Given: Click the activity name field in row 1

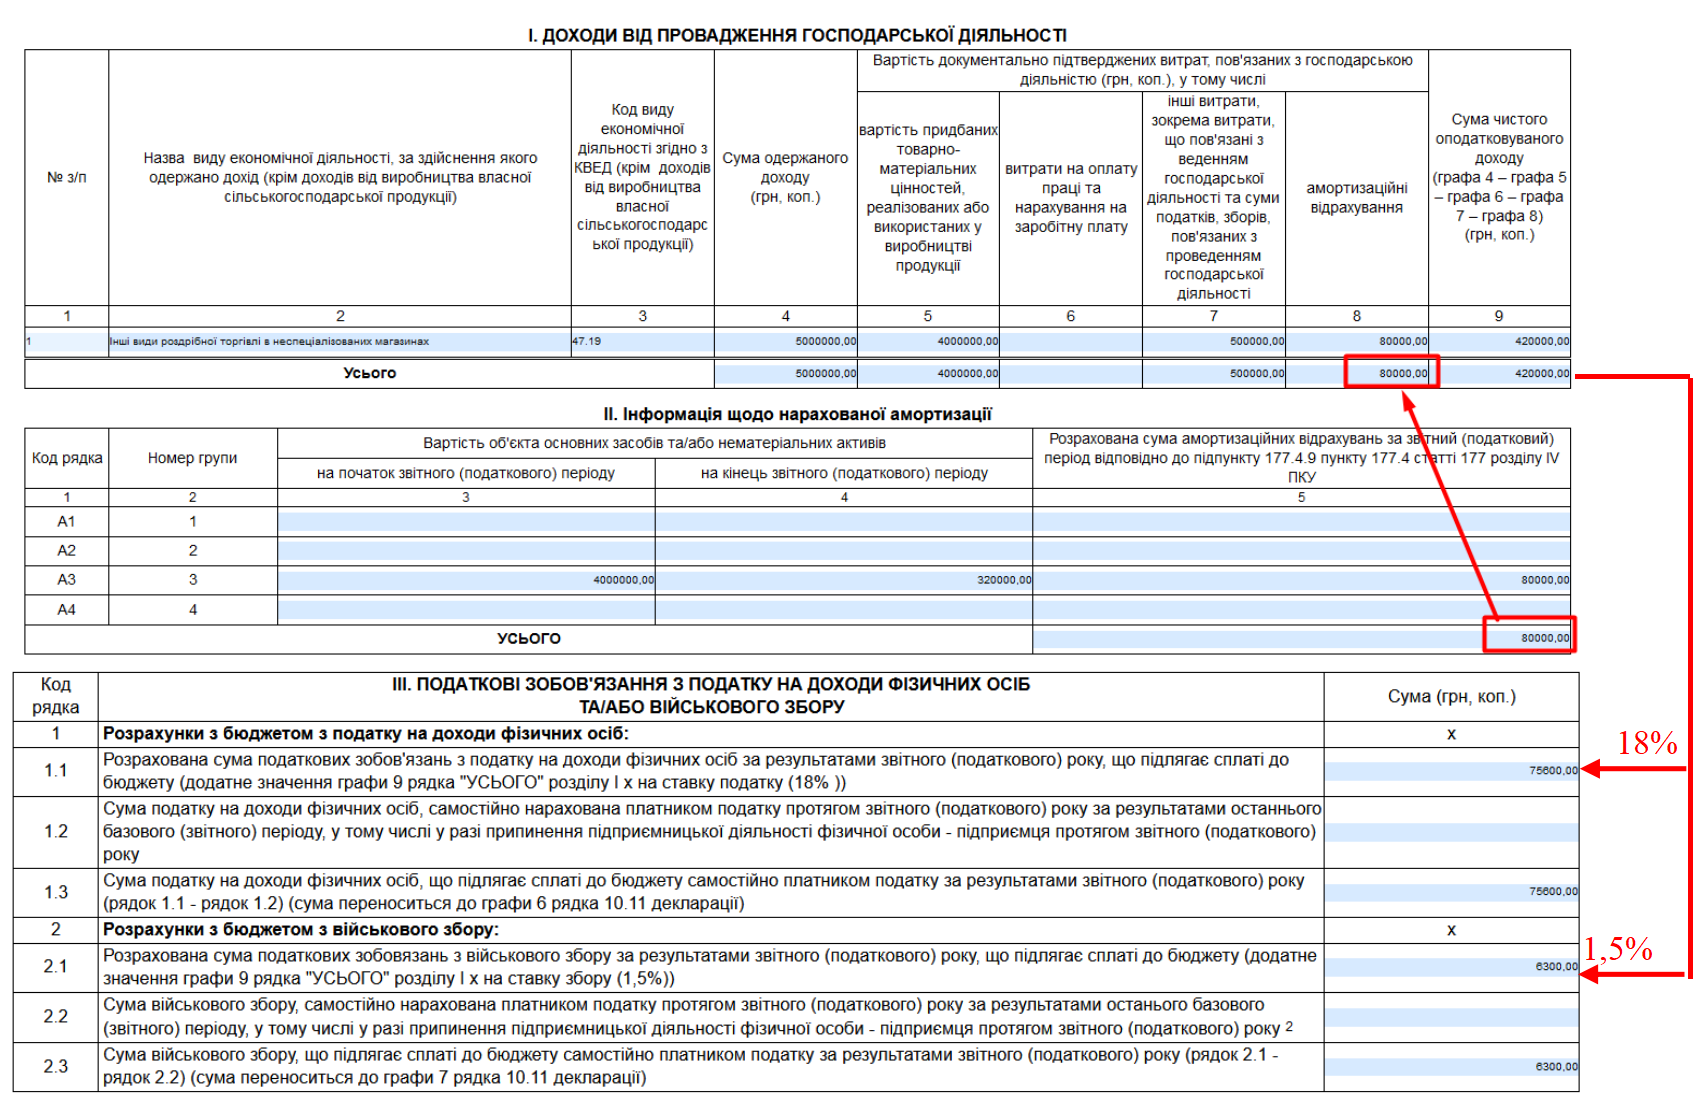Looking at the screenshot, I should 340,341.
